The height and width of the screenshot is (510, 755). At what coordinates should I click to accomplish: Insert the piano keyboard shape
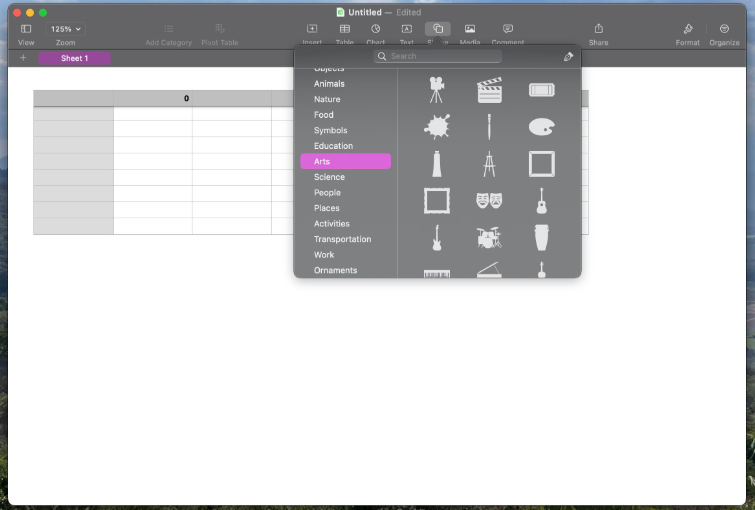(x=437, y=274)
